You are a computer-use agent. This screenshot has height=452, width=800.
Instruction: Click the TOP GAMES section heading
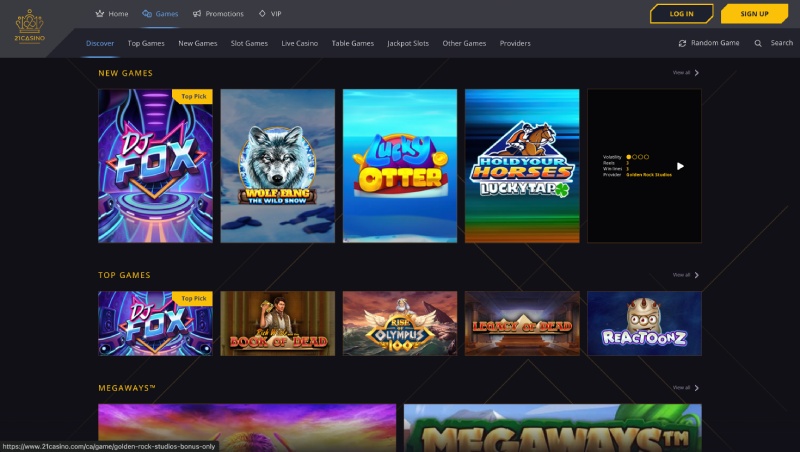pyautogui.click(x=124, y=275)
